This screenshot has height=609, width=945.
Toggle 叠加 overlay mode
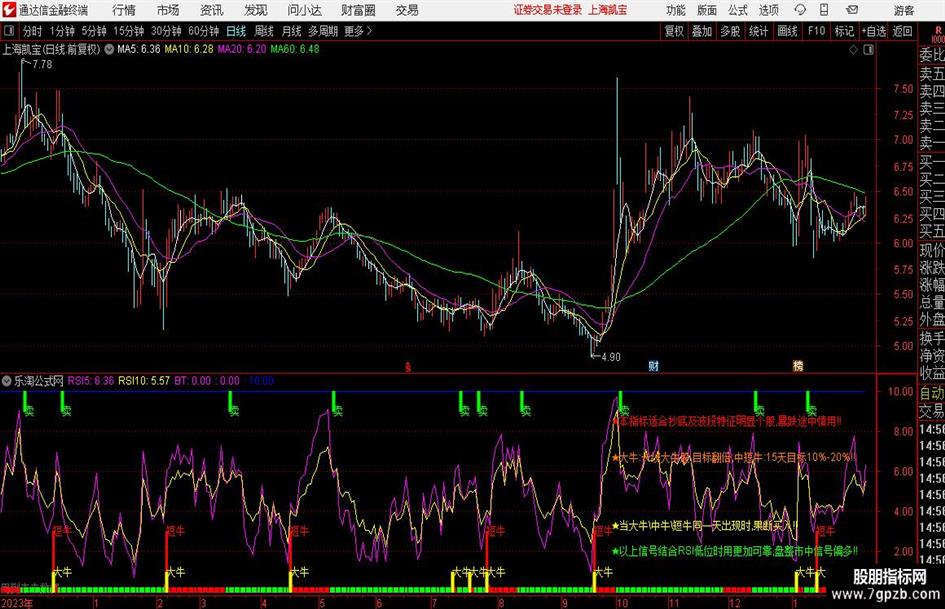point(702,30)
